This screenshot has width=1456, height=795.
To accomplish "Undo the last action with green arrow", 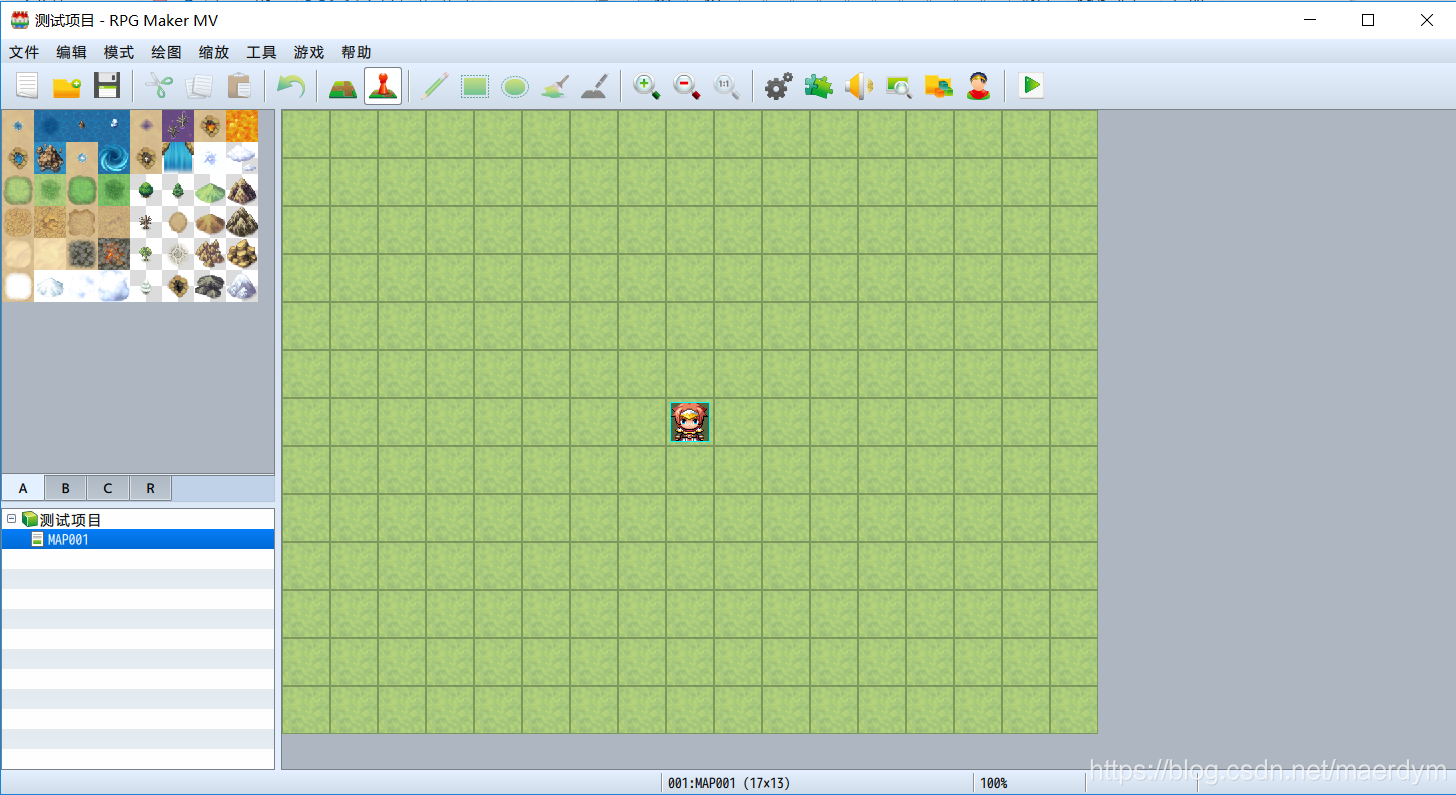I will pos(291,86).
